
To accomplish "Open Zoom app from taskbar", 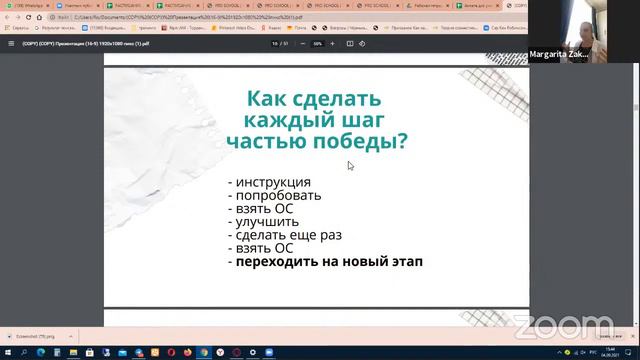I will tap(269, 352).
